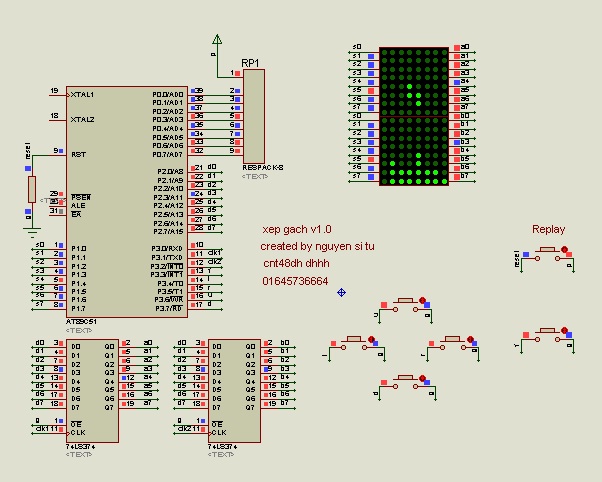Viewport: 602px width, 482px height.
Task: Click the P2.0/A8 pin label
Action: coord(170,171)
